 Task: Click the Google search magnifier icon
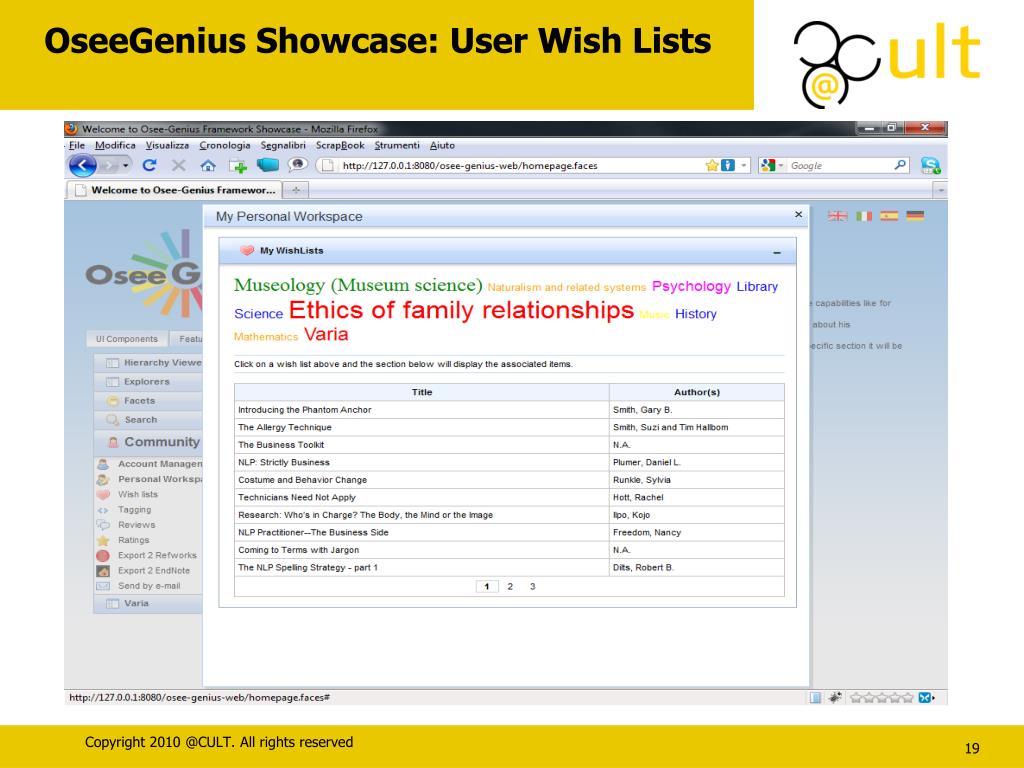[900, 165]
